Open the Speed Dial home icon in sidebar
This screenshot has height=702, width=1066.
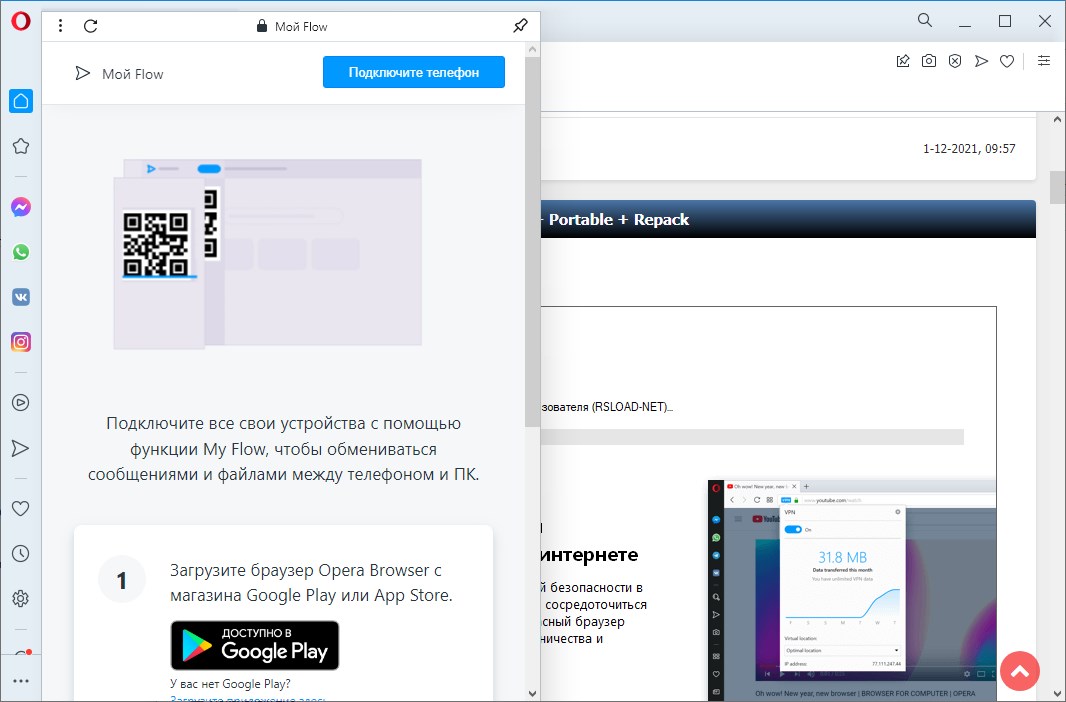21,101
